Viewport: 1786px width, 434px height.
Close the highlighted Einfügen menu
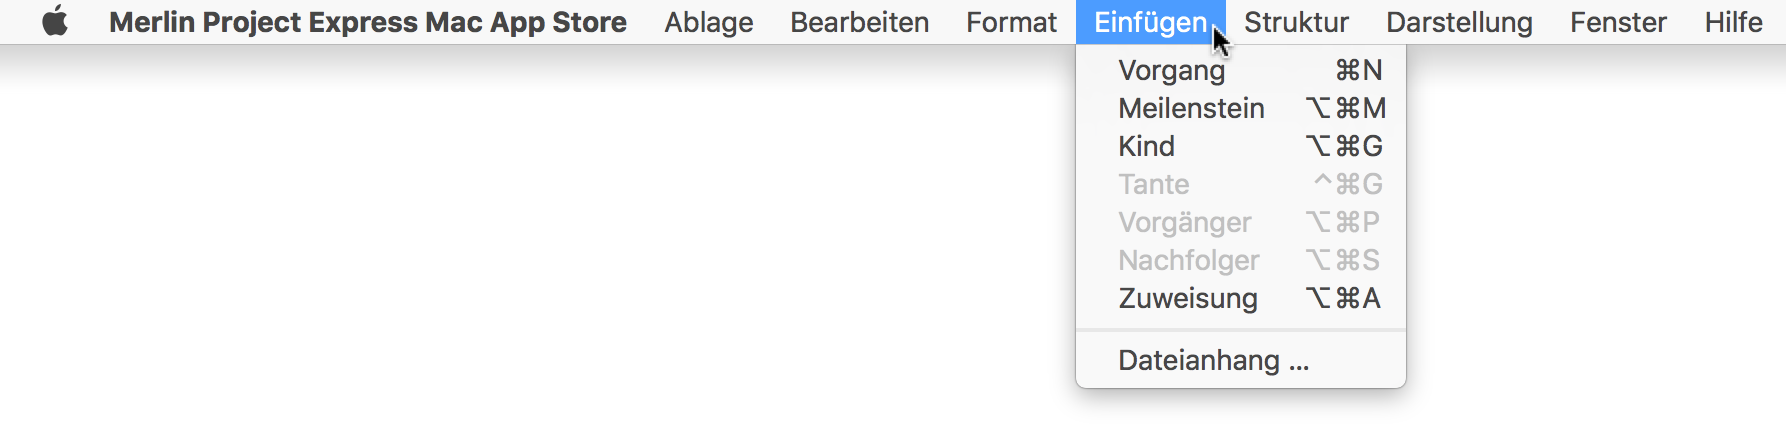1150,22
